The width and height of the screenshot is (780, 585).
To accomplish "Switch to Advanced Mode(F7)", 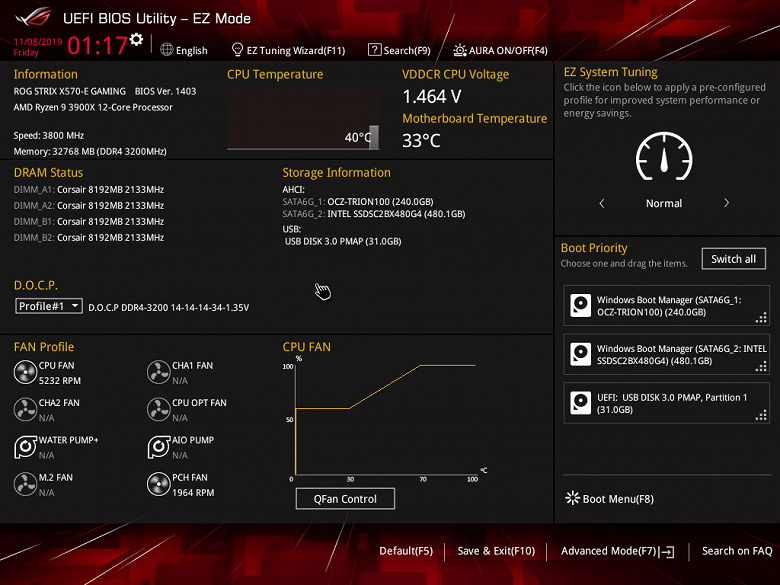I will tap(617, 551).
